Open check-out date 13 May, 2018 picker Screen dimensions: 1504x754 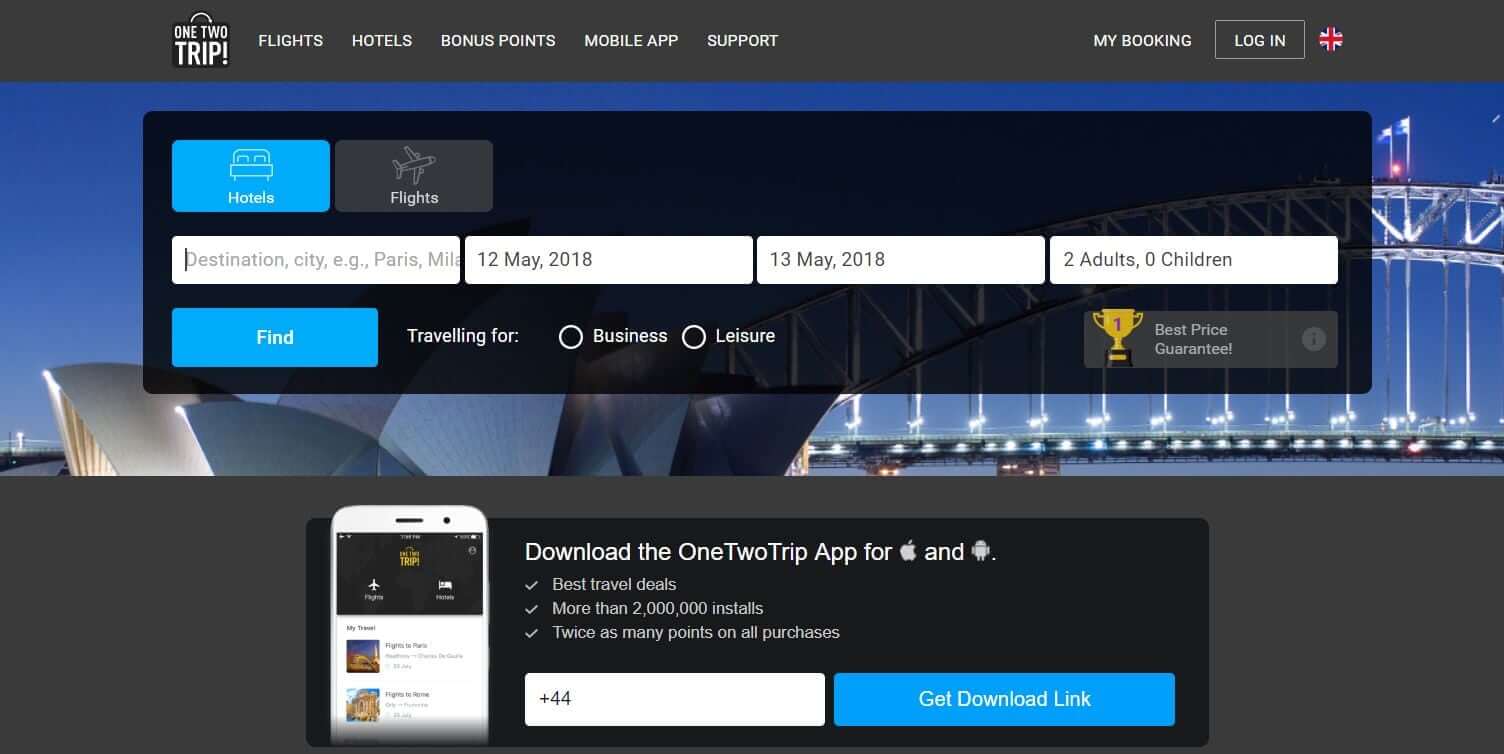click(x=901, y=260)
